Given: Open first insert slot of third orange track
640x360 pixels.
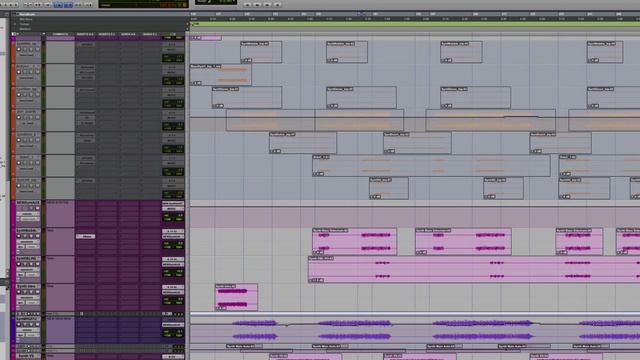Looking at the screenshot, I should pyautogui.click(x=86, y=90).
